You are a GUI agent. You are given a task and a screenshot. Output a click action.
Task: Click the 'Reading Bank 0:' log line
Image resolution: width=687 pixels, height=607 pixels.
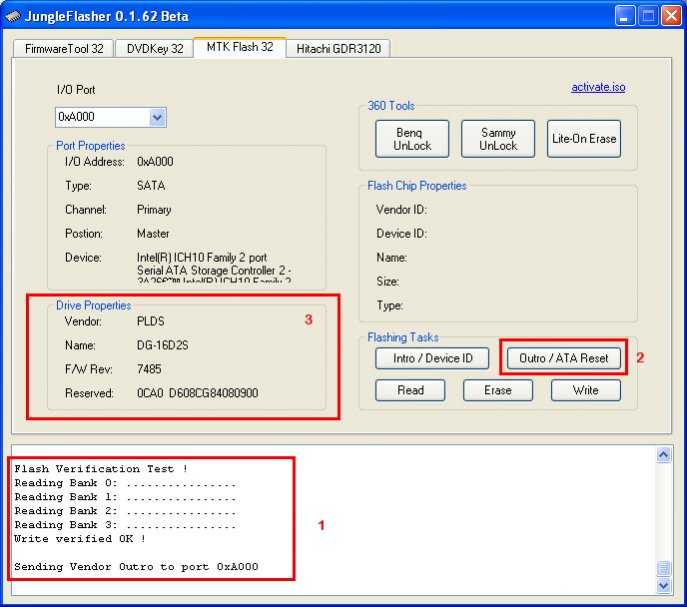[x=125, y=483]
